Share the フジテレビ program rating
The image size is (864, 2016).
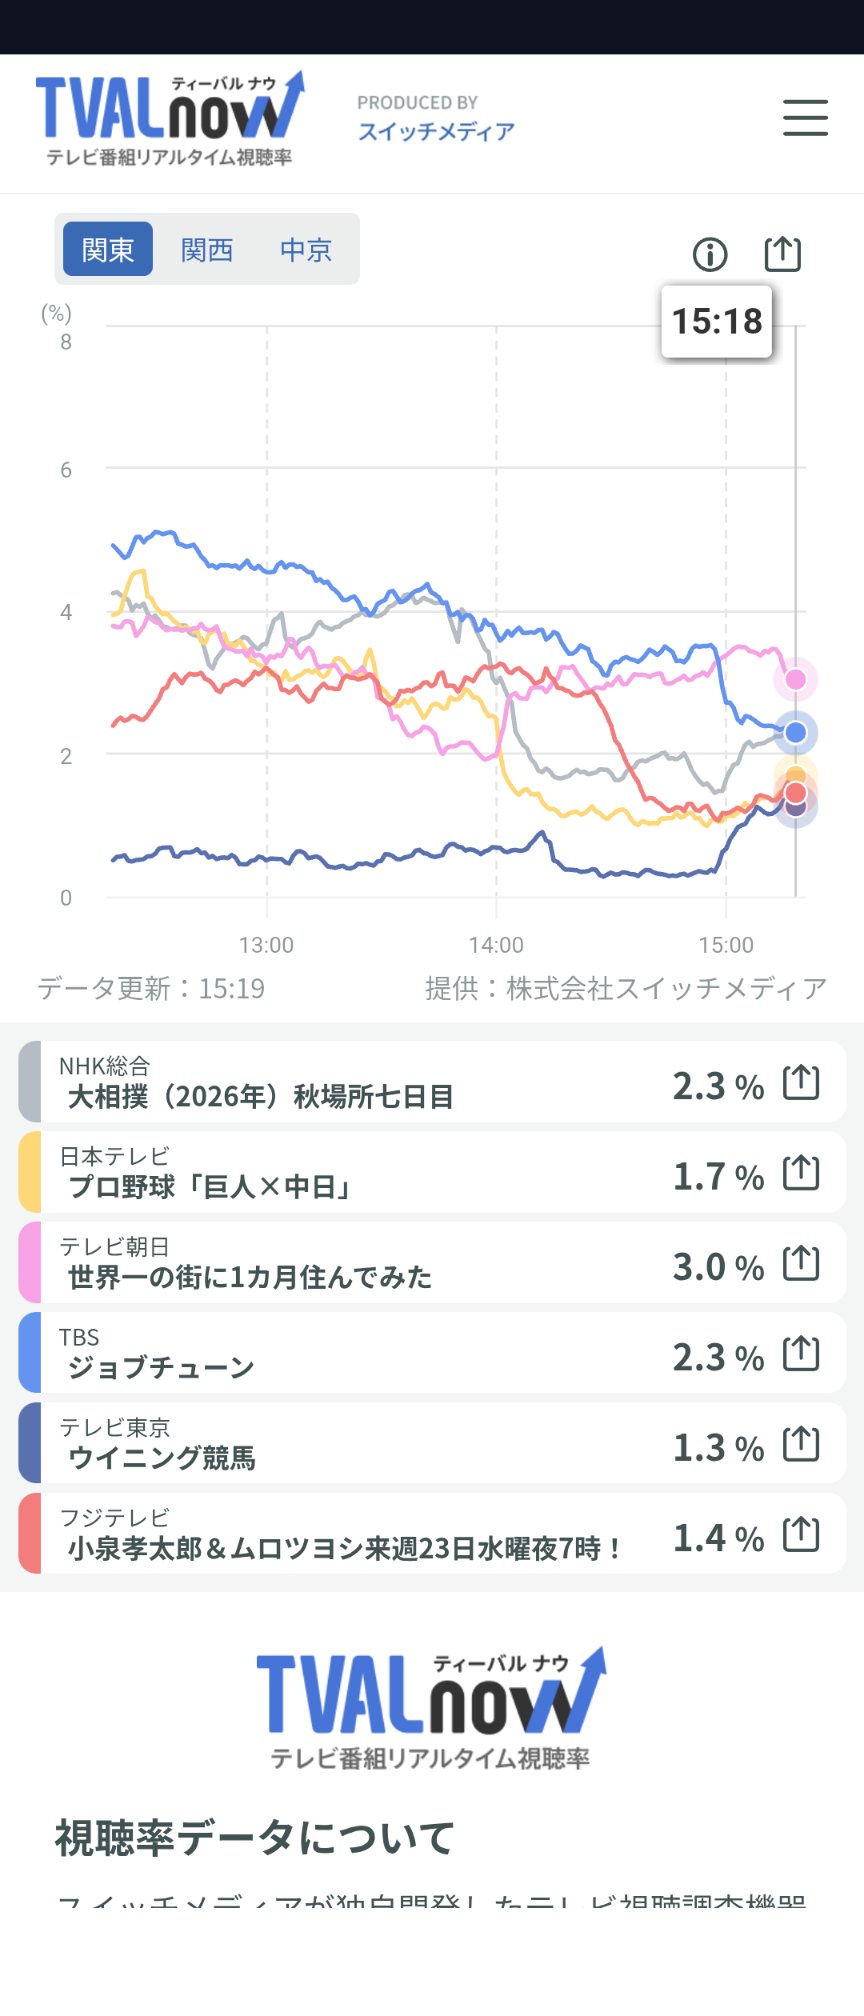coord(801,1533)
